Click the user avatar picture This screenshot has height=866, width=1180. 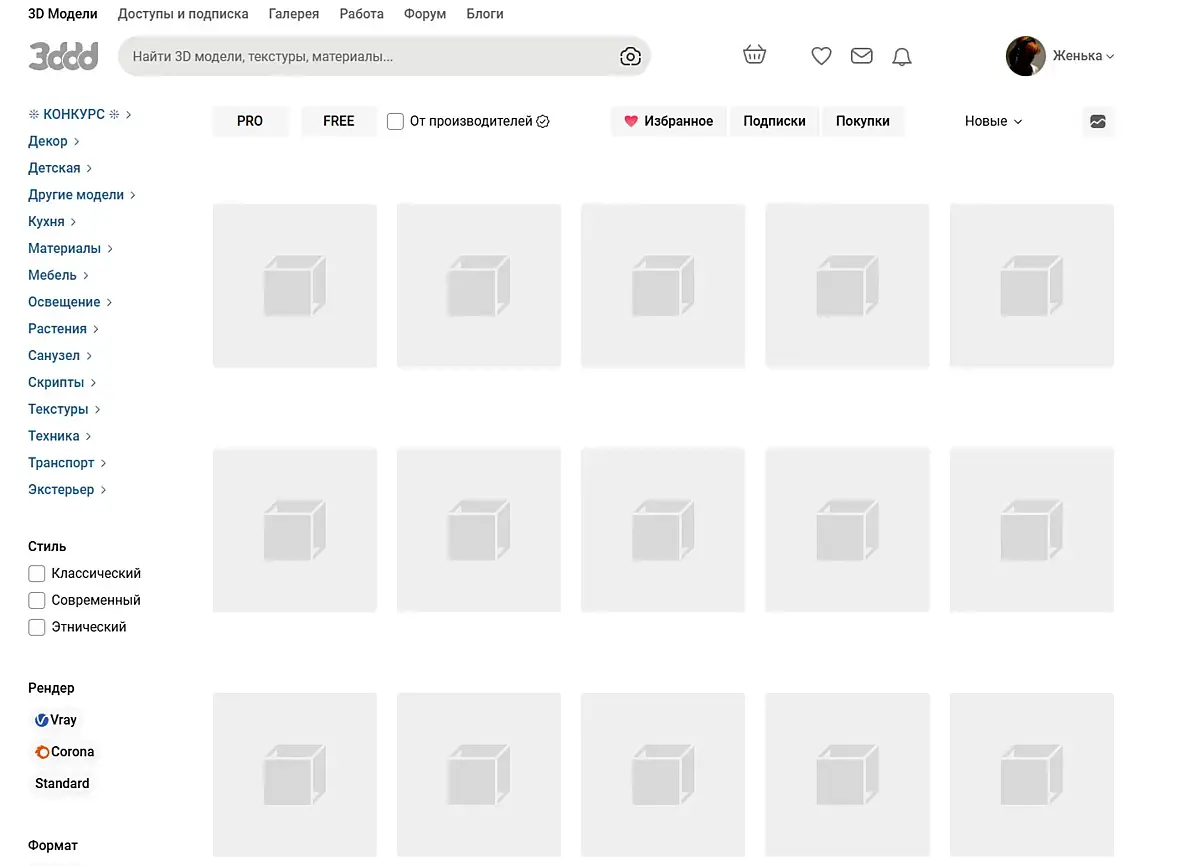coord(1025,56)
